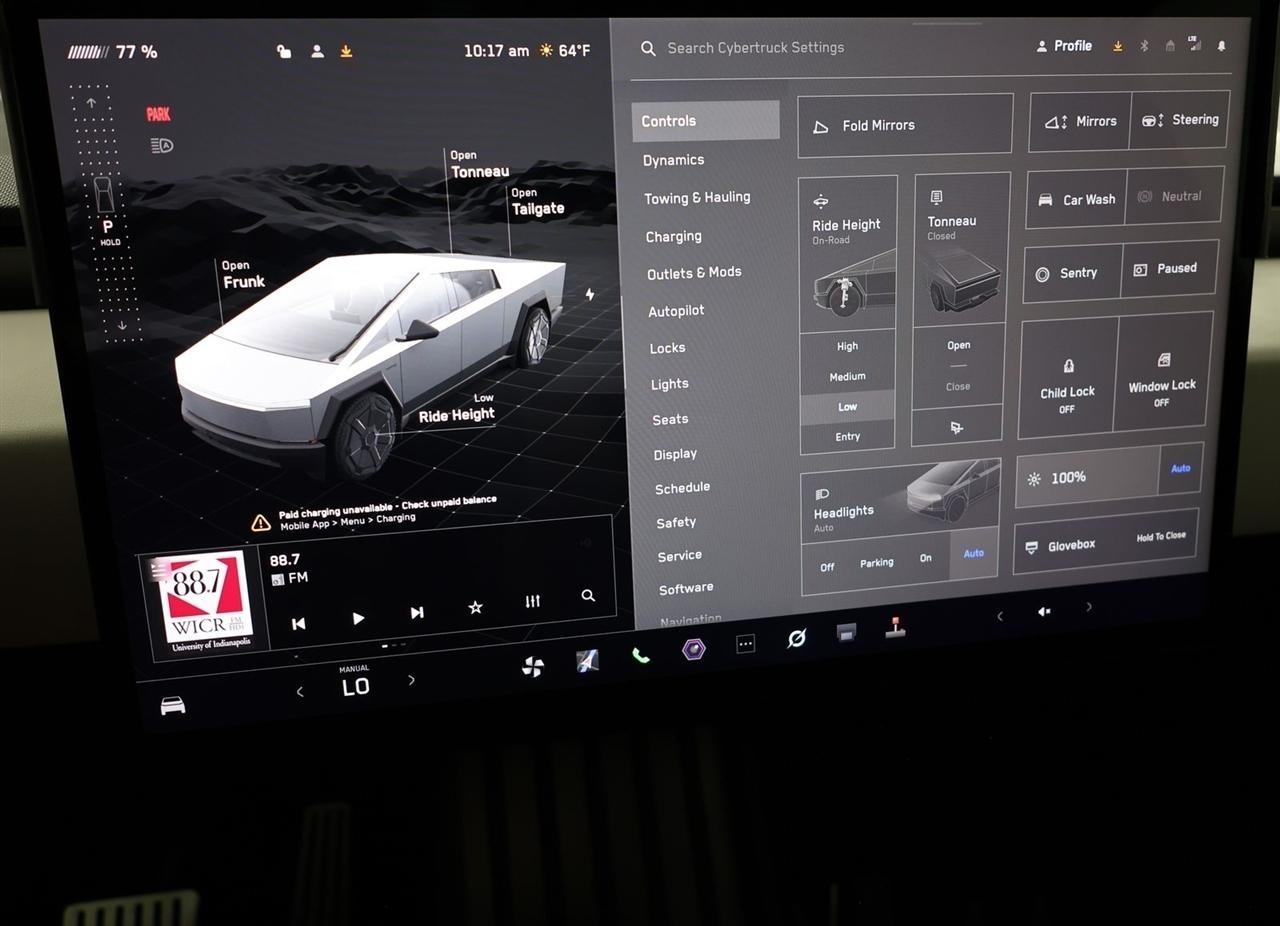Open Charging settings
The height and width of the screenshot is (926, 1280).
tap(674, 237)
